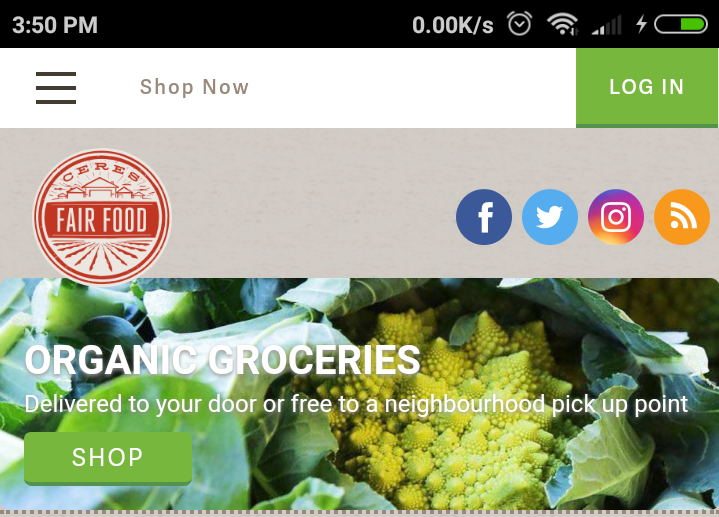Open the Instagram icon link
Screen dimensions: 719x517
[616, 217]
